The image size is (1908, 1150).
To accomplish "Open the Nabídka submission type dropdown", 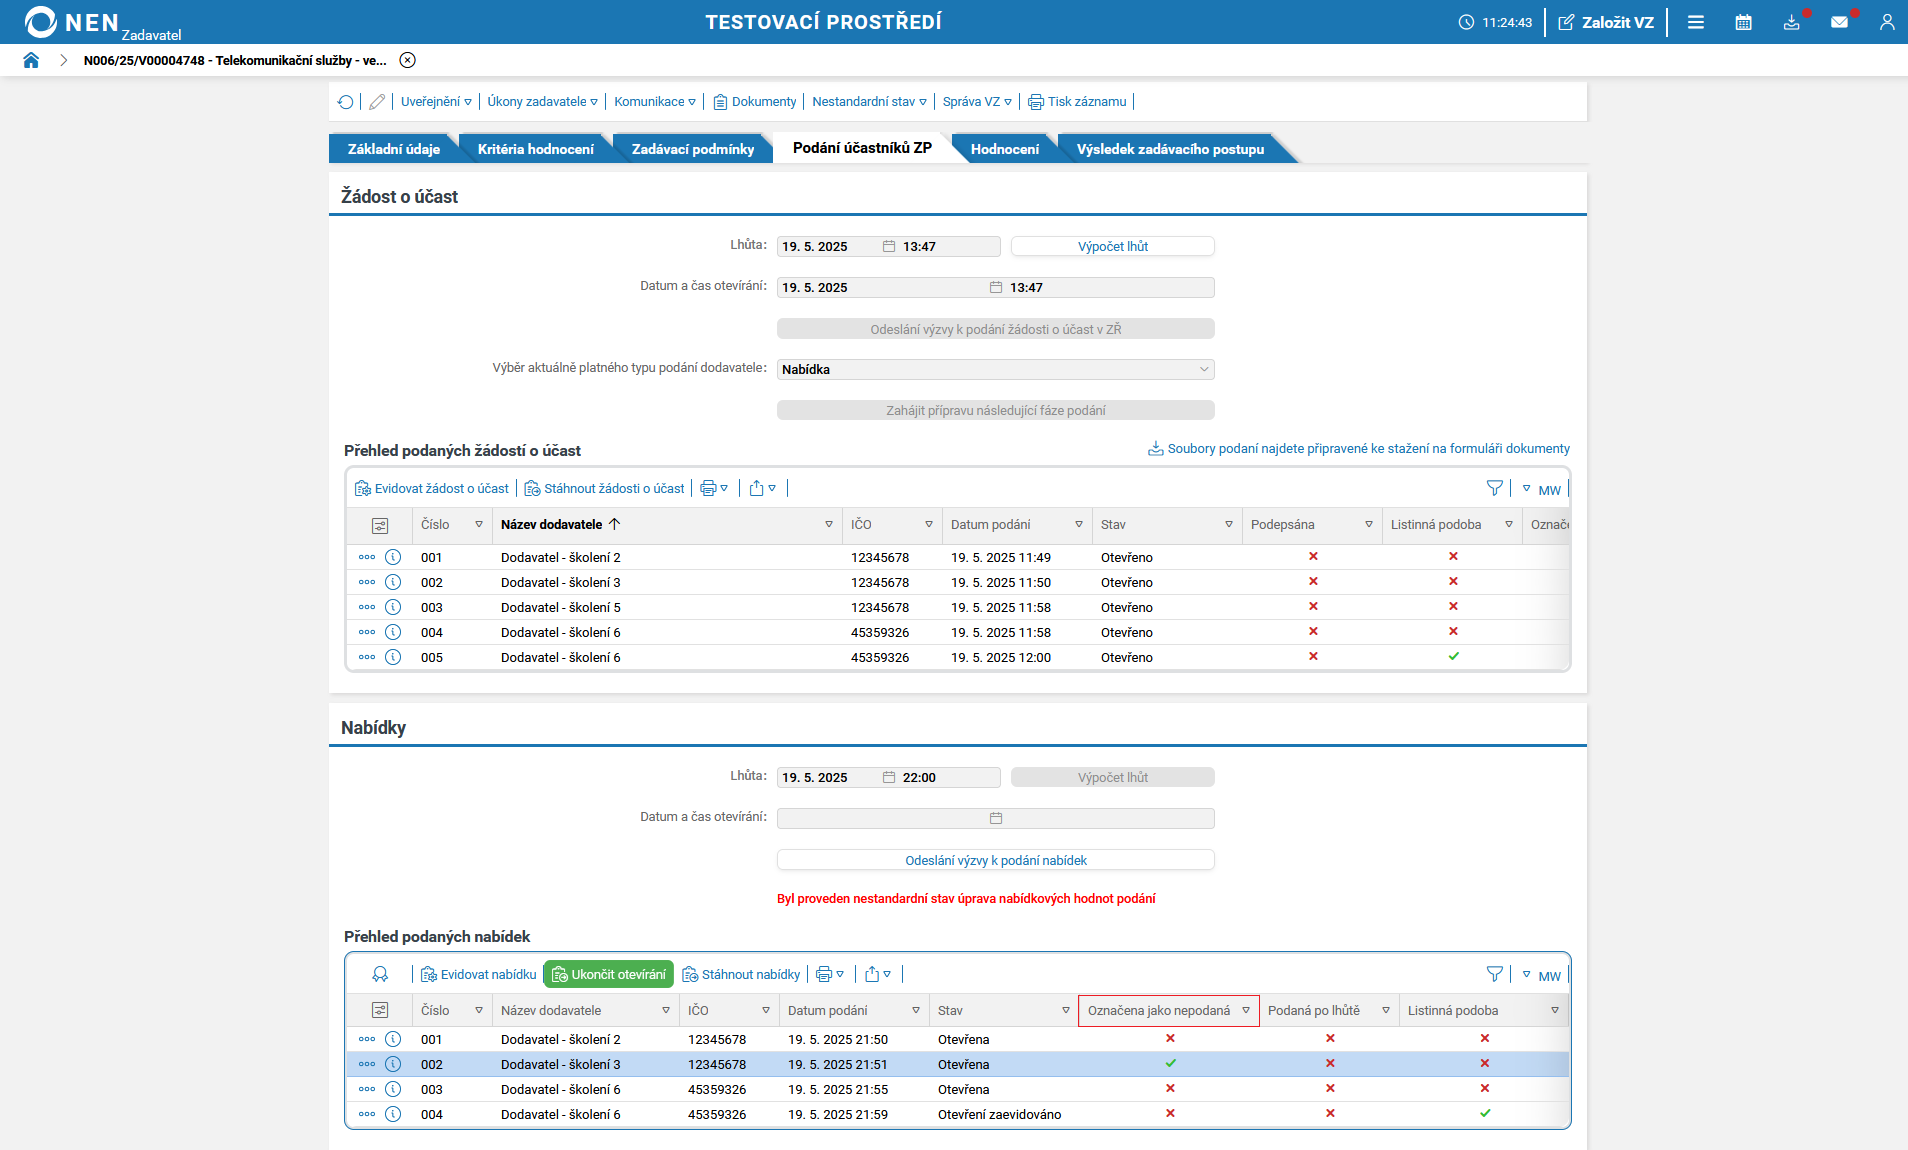I will point(995,369).
